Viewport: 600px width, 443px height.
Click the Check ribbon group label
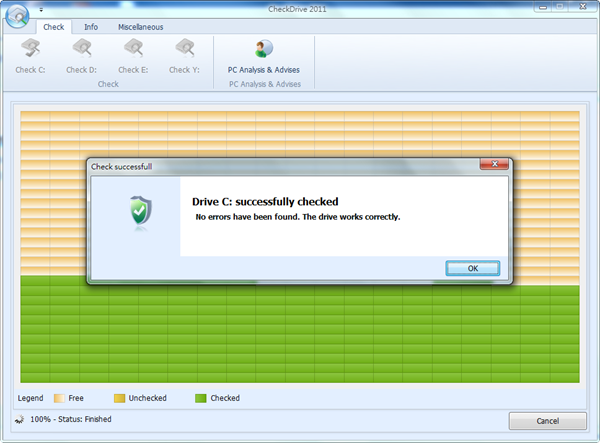click(x=108, y=84)
